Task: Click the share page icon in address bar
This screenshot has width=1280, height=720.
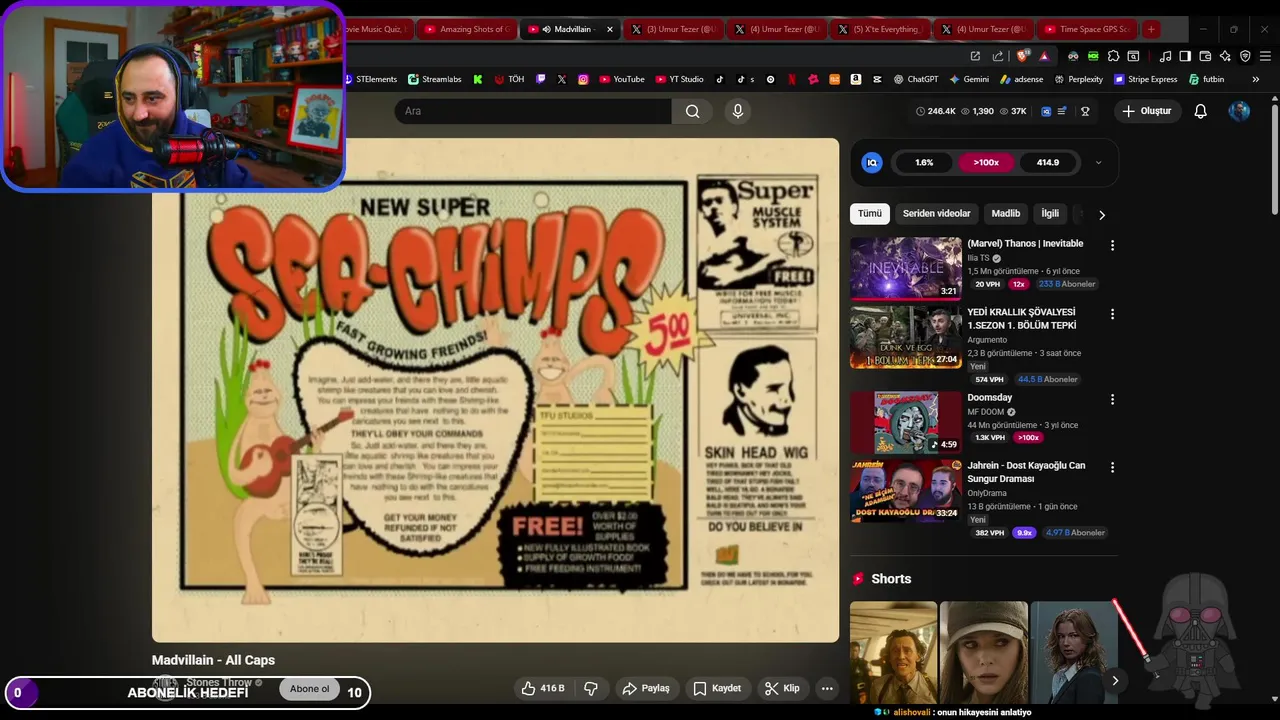Action: (1000, 56)
